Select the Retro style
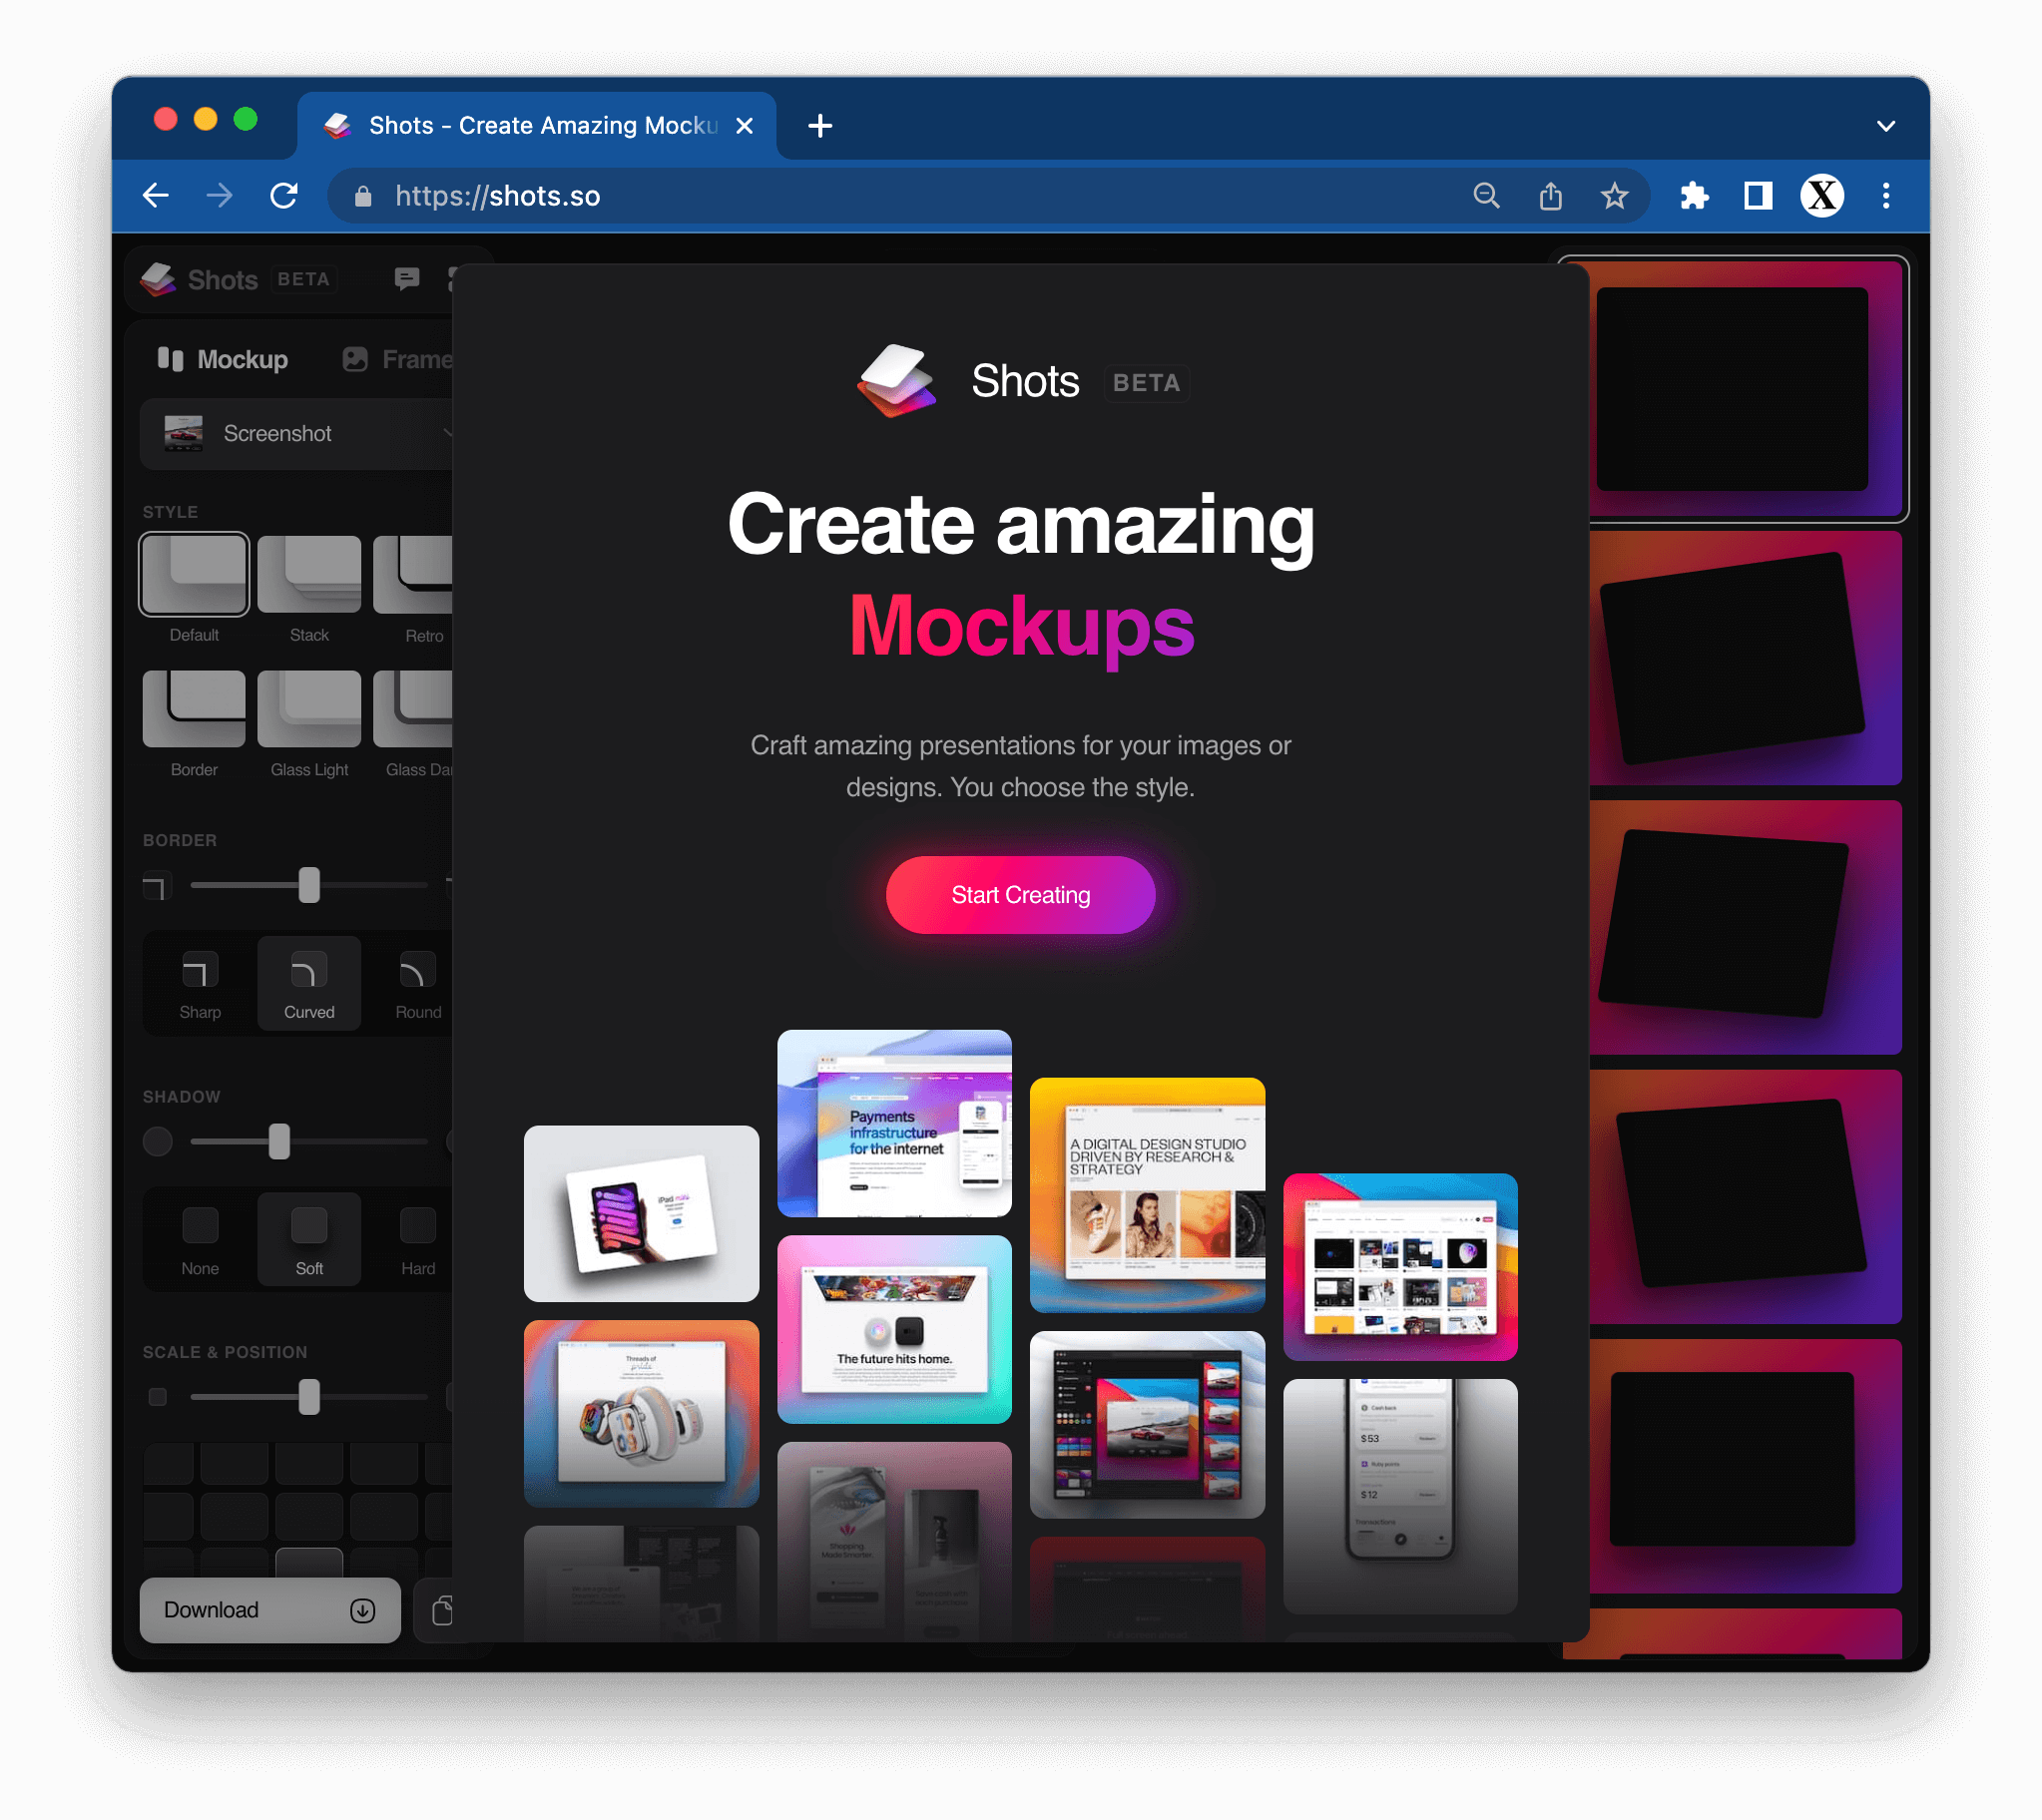The image size is (2042, 1820). (413, 574)
